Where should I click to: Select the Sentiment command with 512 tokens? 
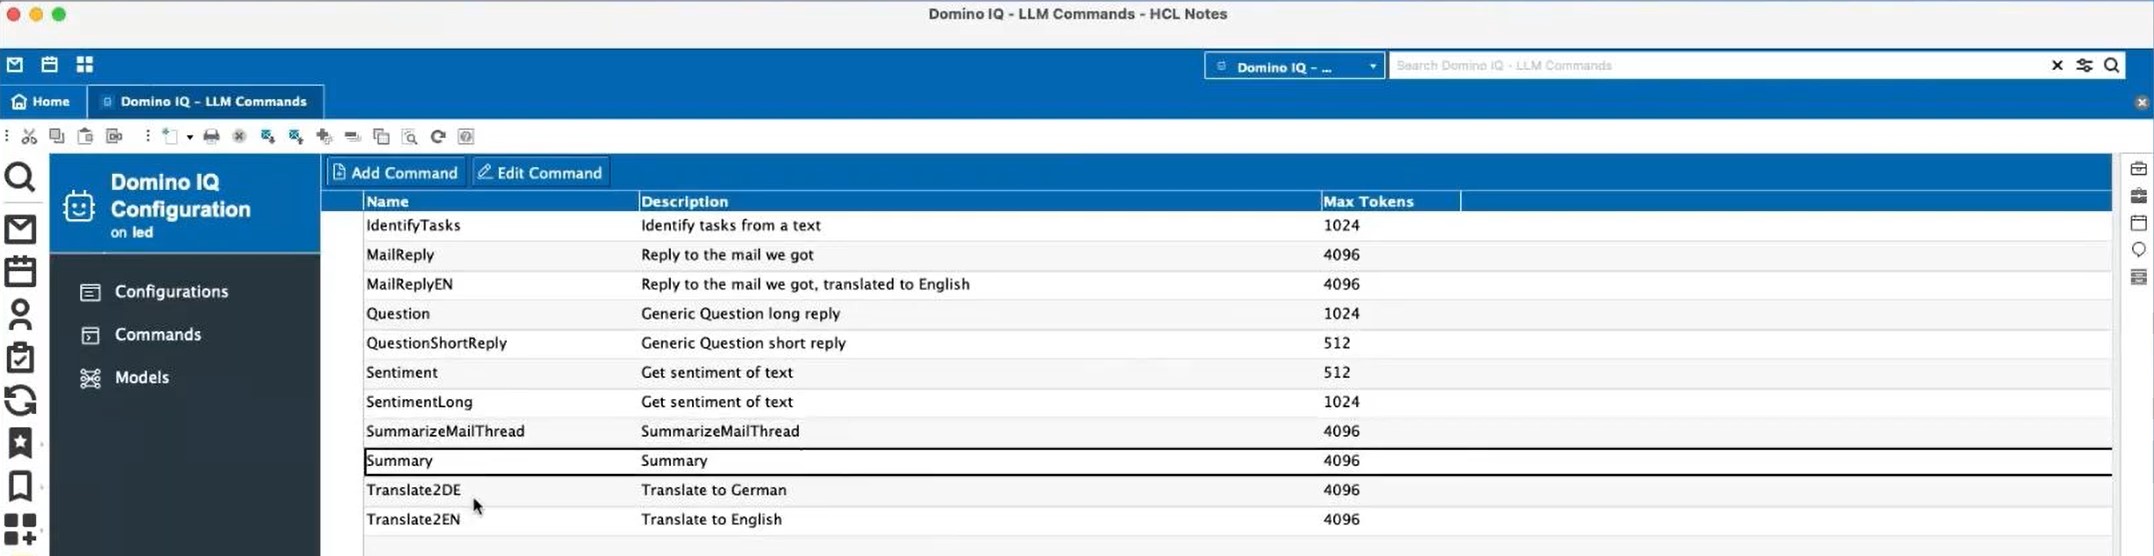1237,373
